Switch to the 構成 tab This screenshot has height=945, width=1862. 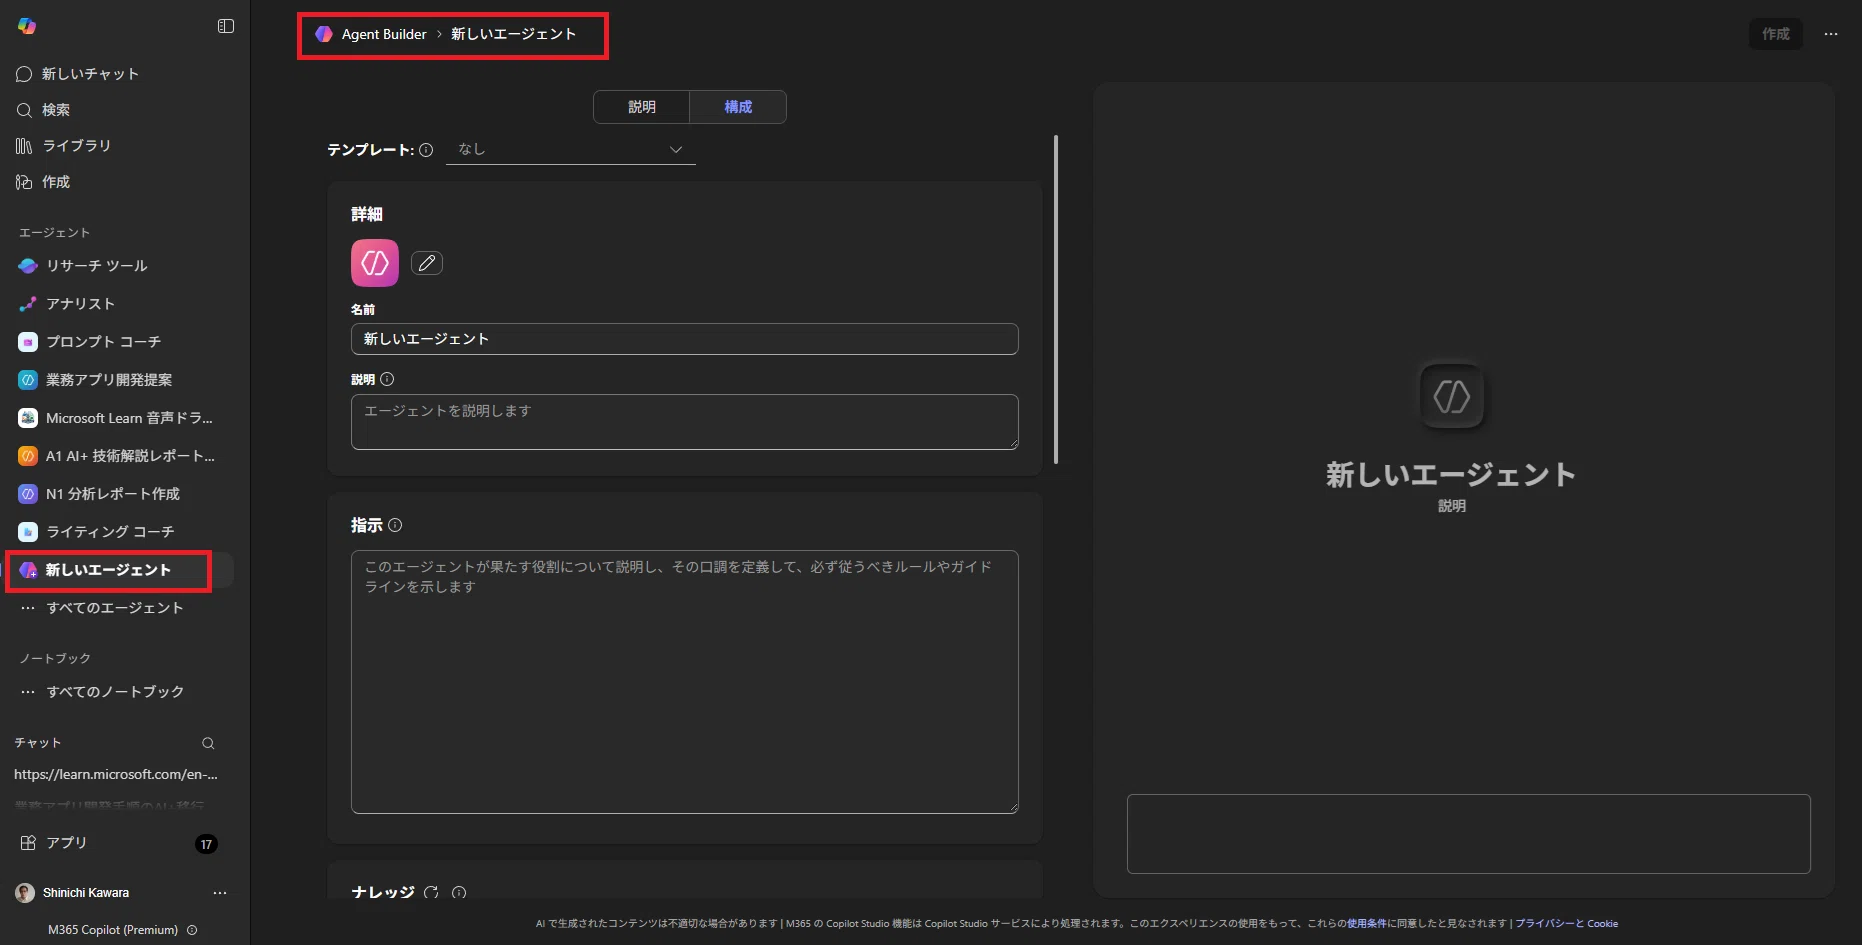click(738, 107)
